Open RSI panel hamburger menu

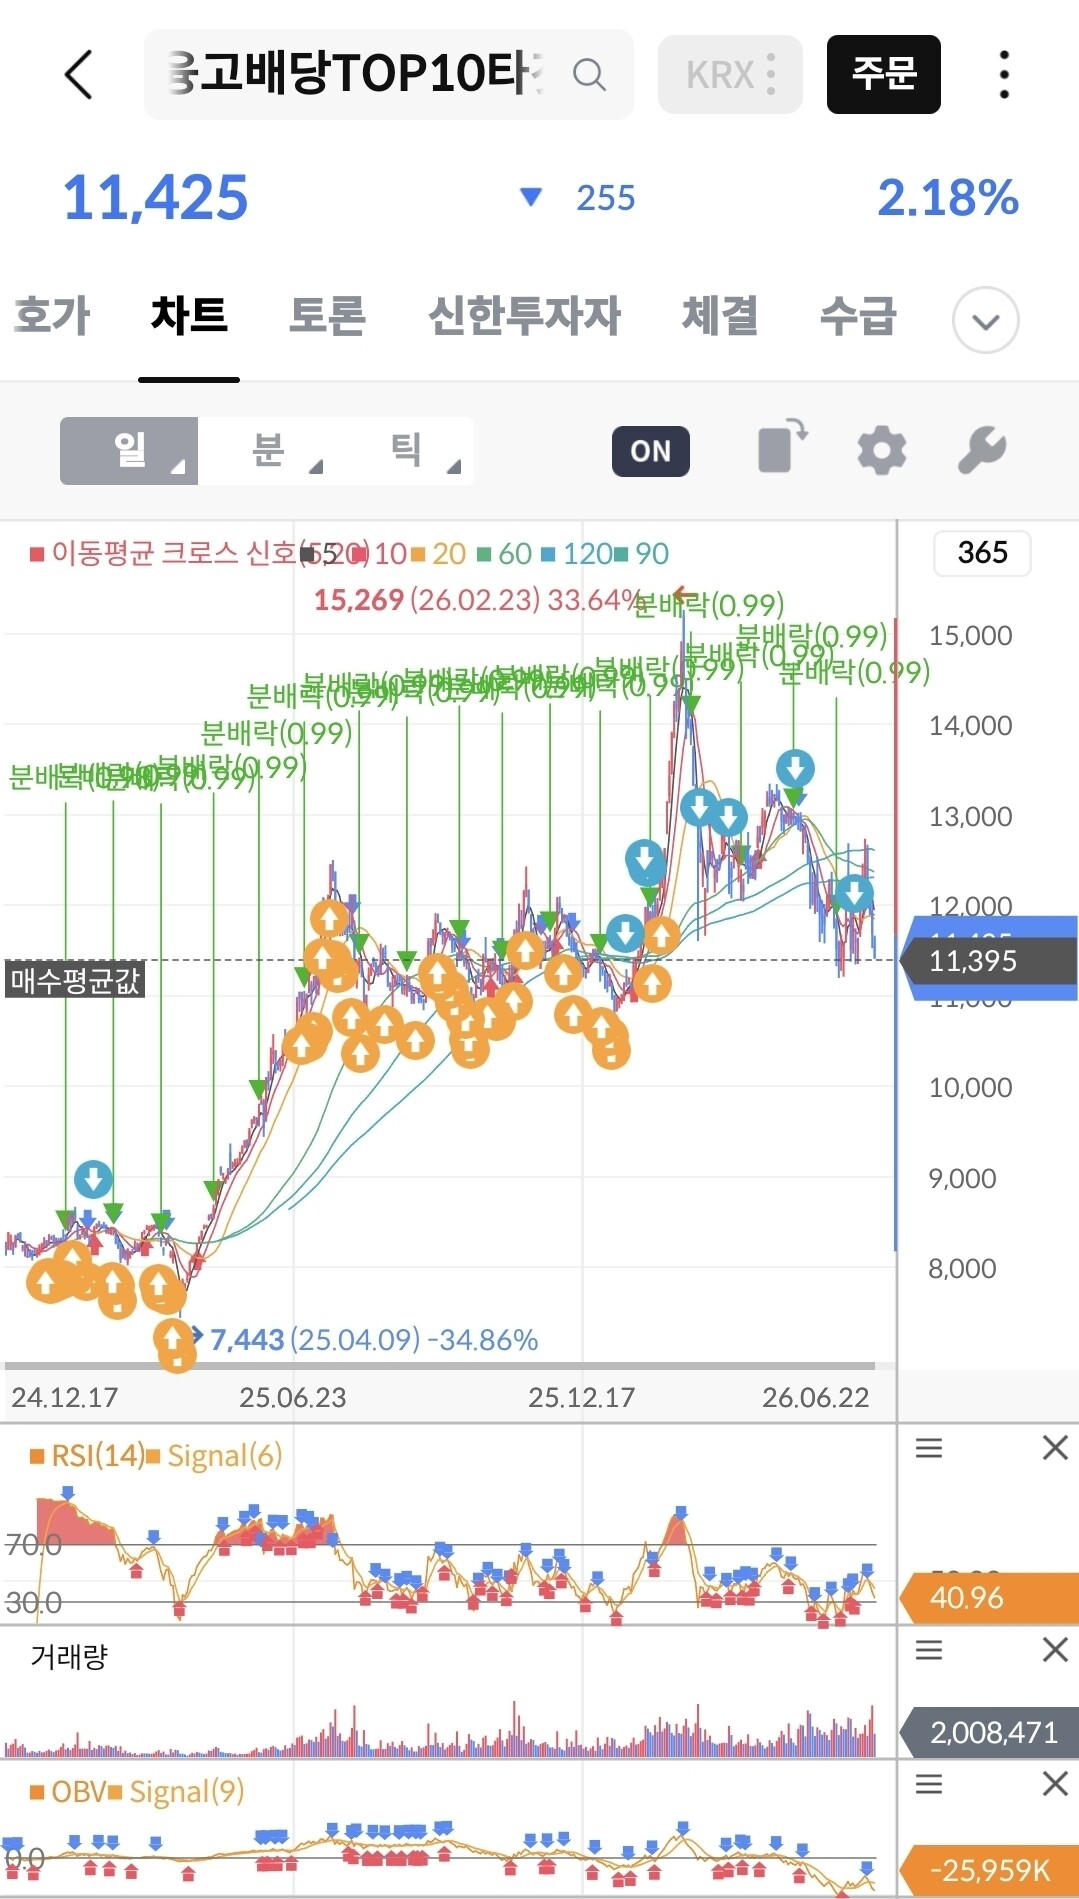pyautogui.click(x=929, y=1448)
